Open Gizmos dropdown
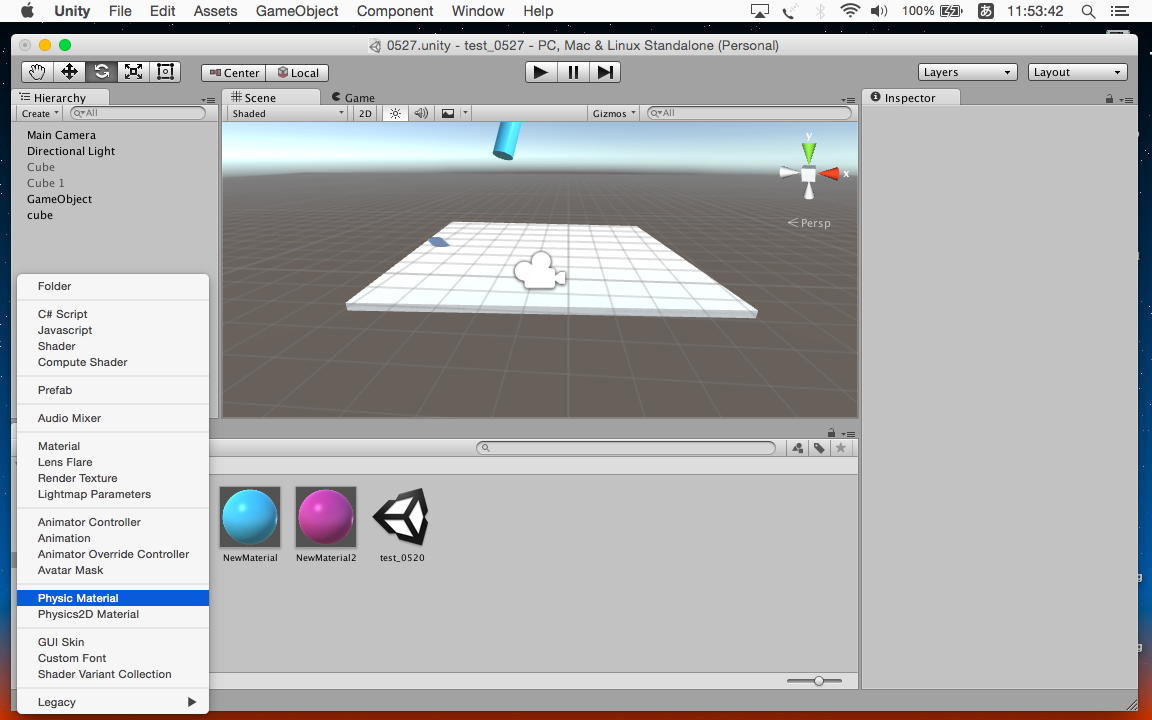This screenshot has height=720, width=1152. pyautogui.click(x=614, y=113)
